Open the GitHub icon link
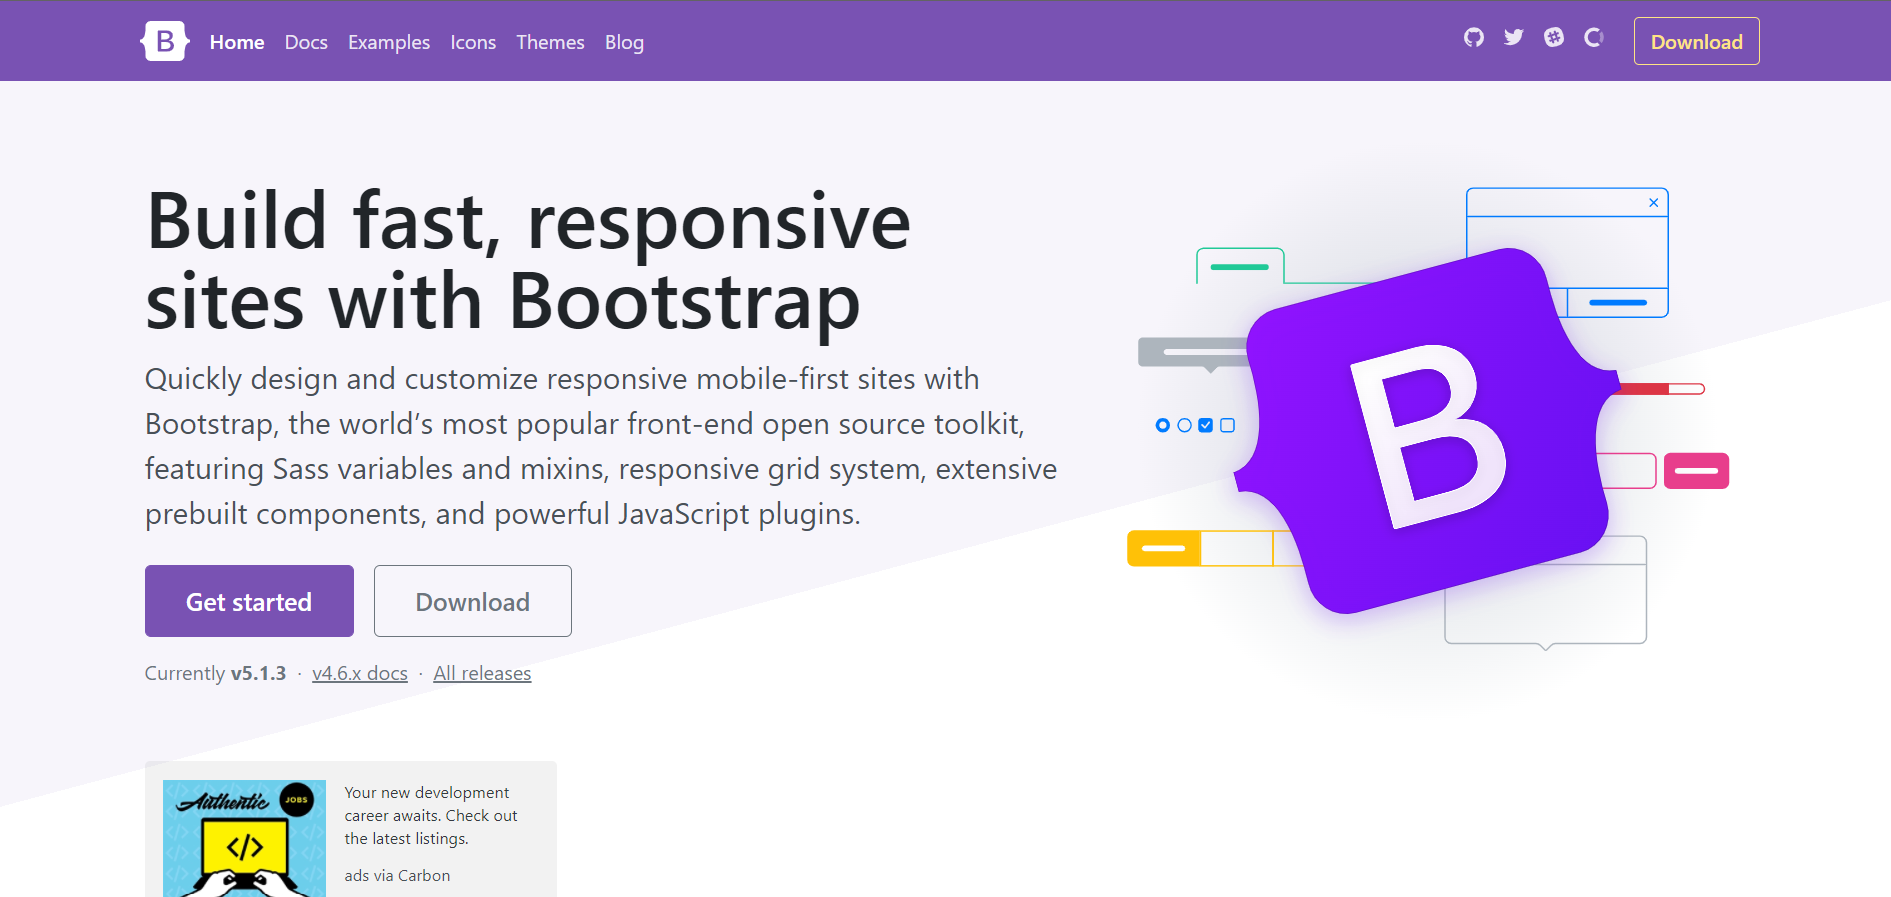Viewport: 1891px width, 897px height. click(x=1474, y=37)
